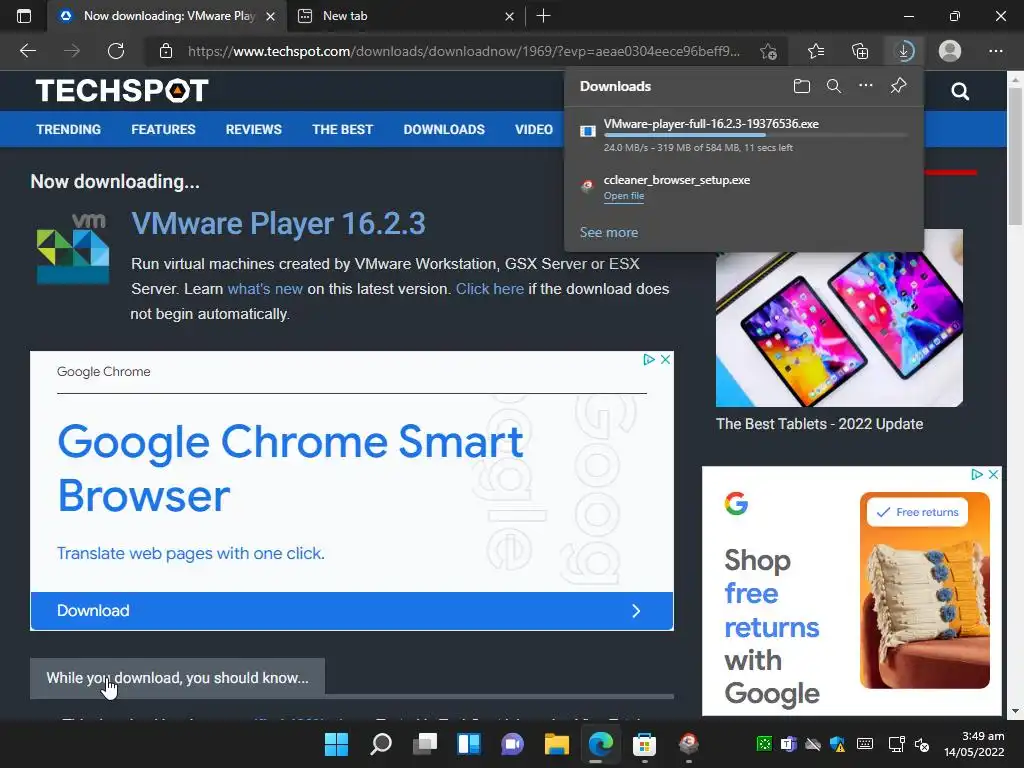Screen dimensions: 1024x768
Task: Select 'While you download, you should know' tab
Action: 178,678
